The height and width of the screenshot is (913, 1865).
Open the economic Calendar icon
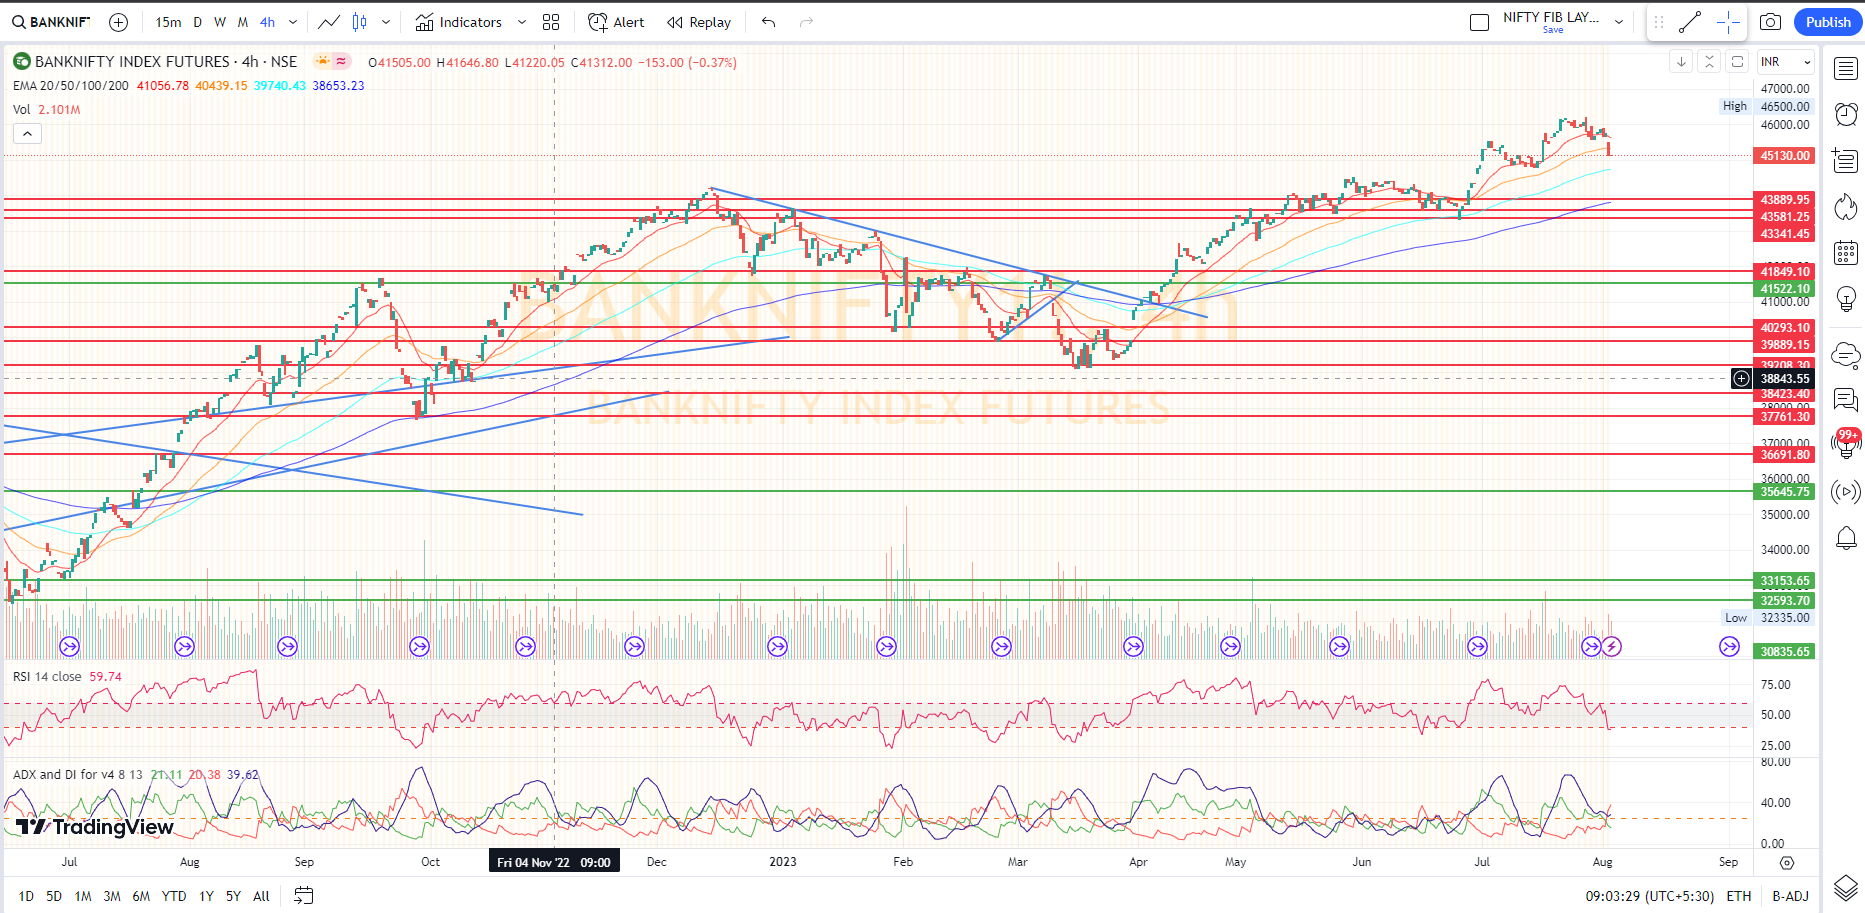[x=1845, y=252]
